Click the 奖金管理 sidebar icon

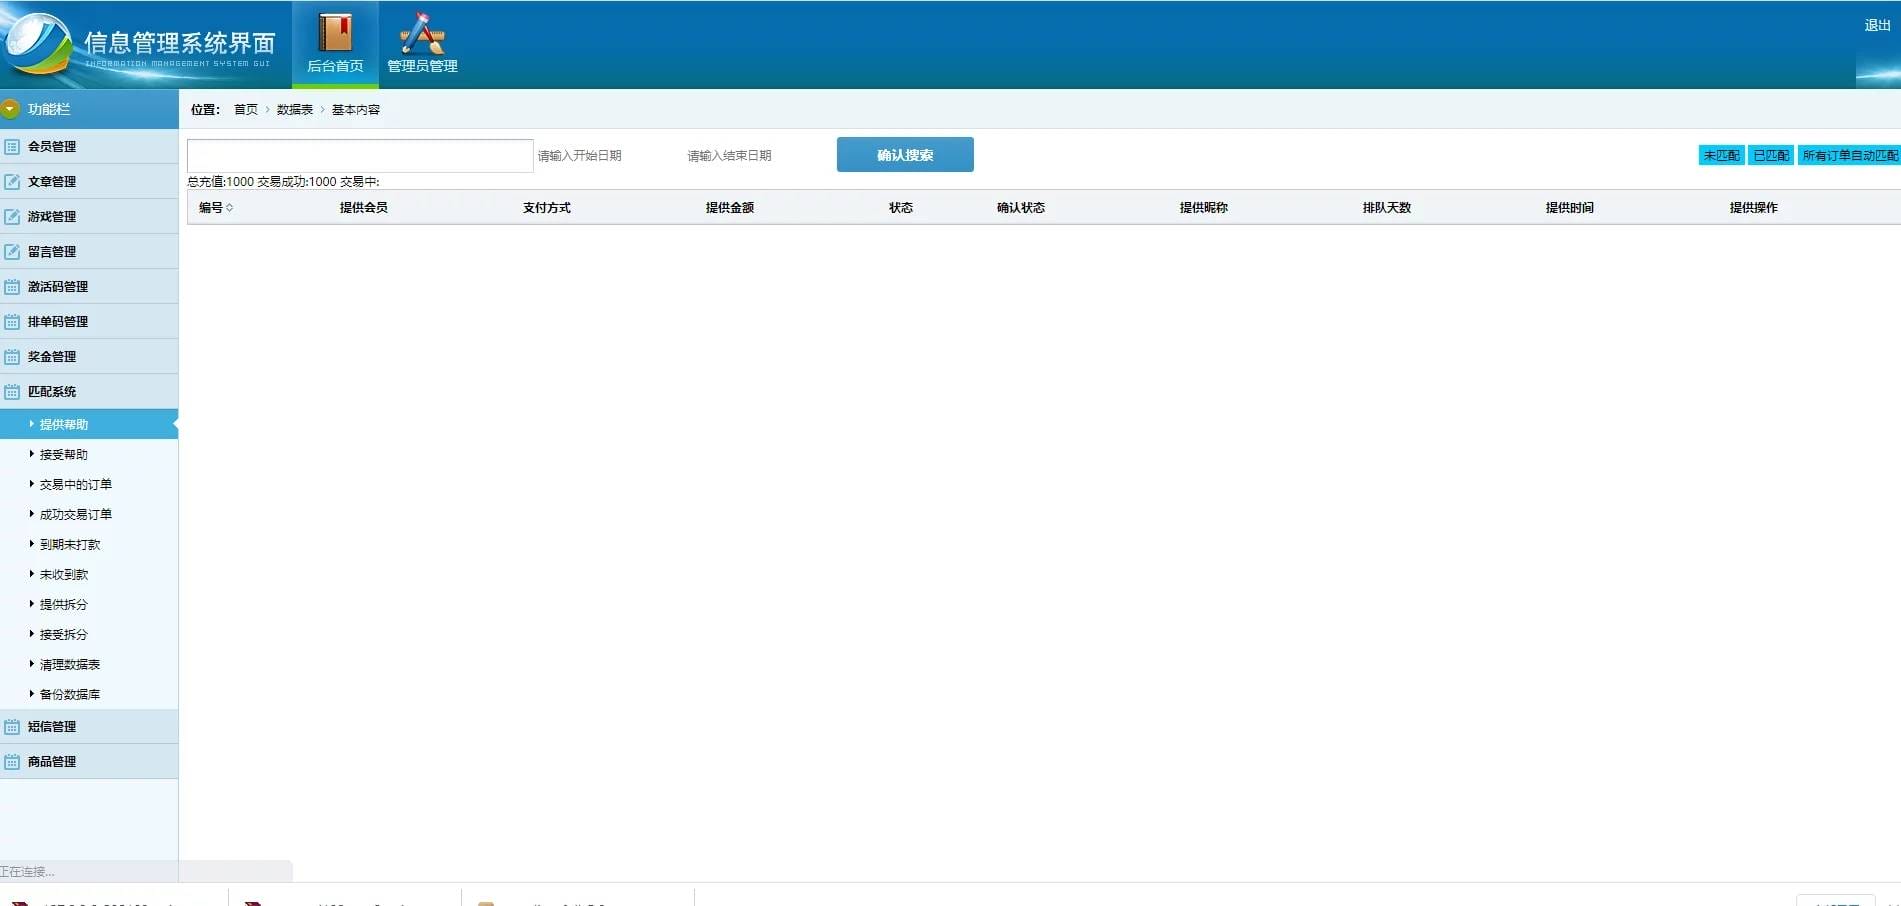click(11, 356)
